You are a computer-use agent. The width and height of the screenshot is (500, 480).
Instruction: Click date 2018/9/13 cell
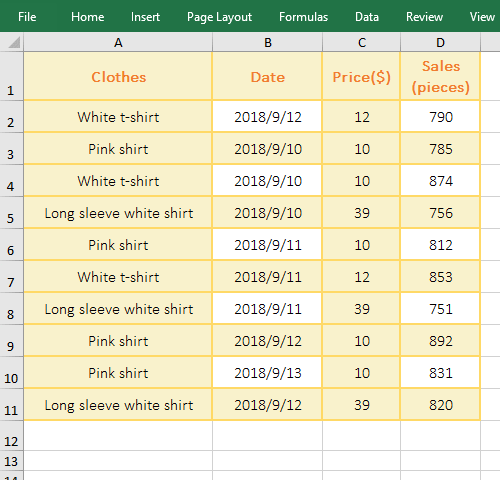click(x=267, y=373)
